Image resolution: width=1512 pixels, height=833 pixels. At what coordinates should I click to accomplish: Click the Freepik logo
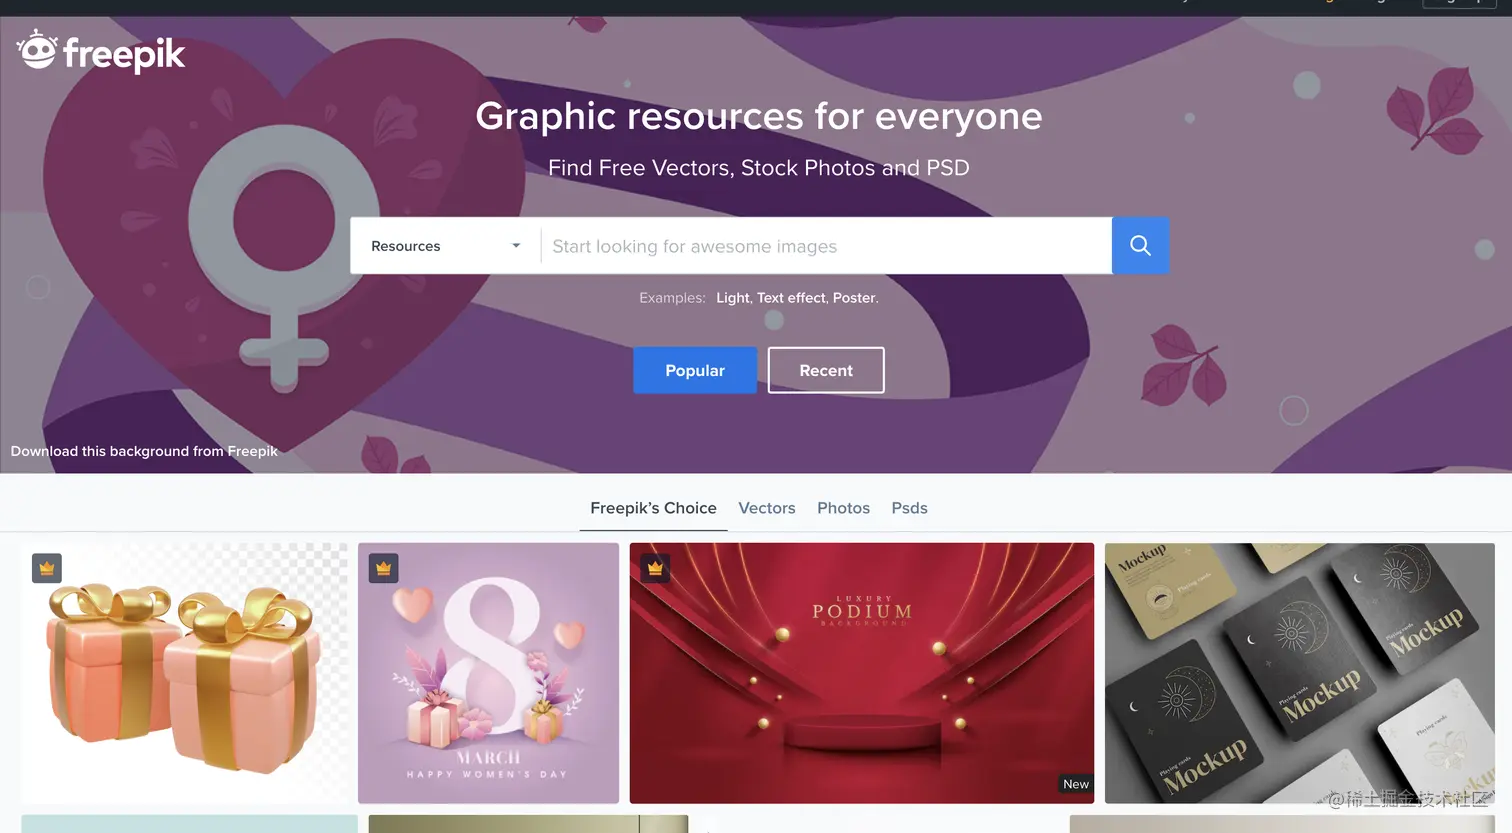(x=101, y=52)
